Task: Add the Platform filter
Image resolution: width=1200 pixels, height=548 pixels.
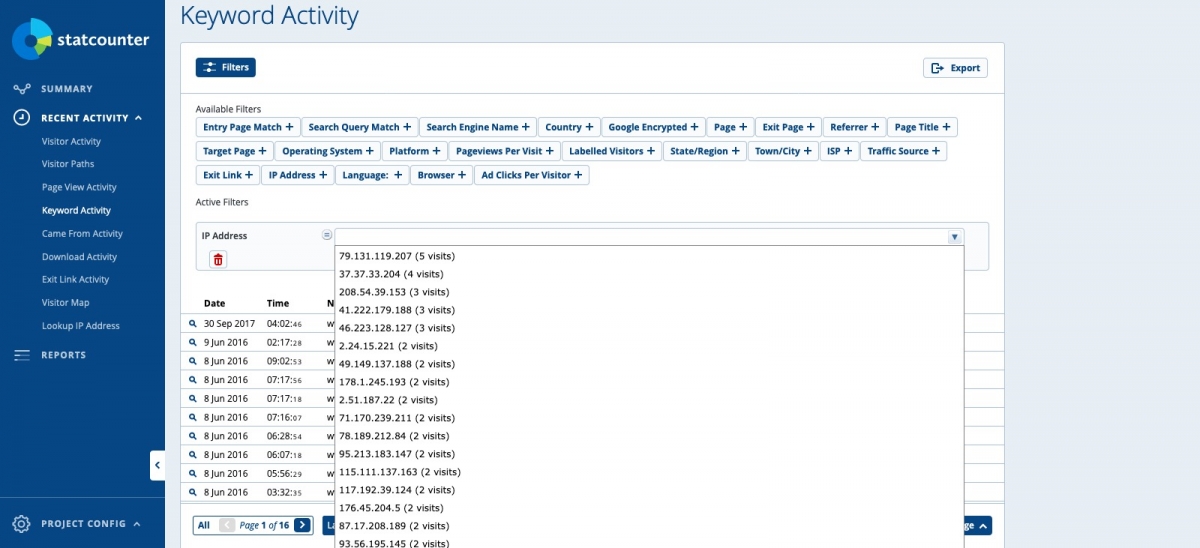Action: tap(415, 151)
